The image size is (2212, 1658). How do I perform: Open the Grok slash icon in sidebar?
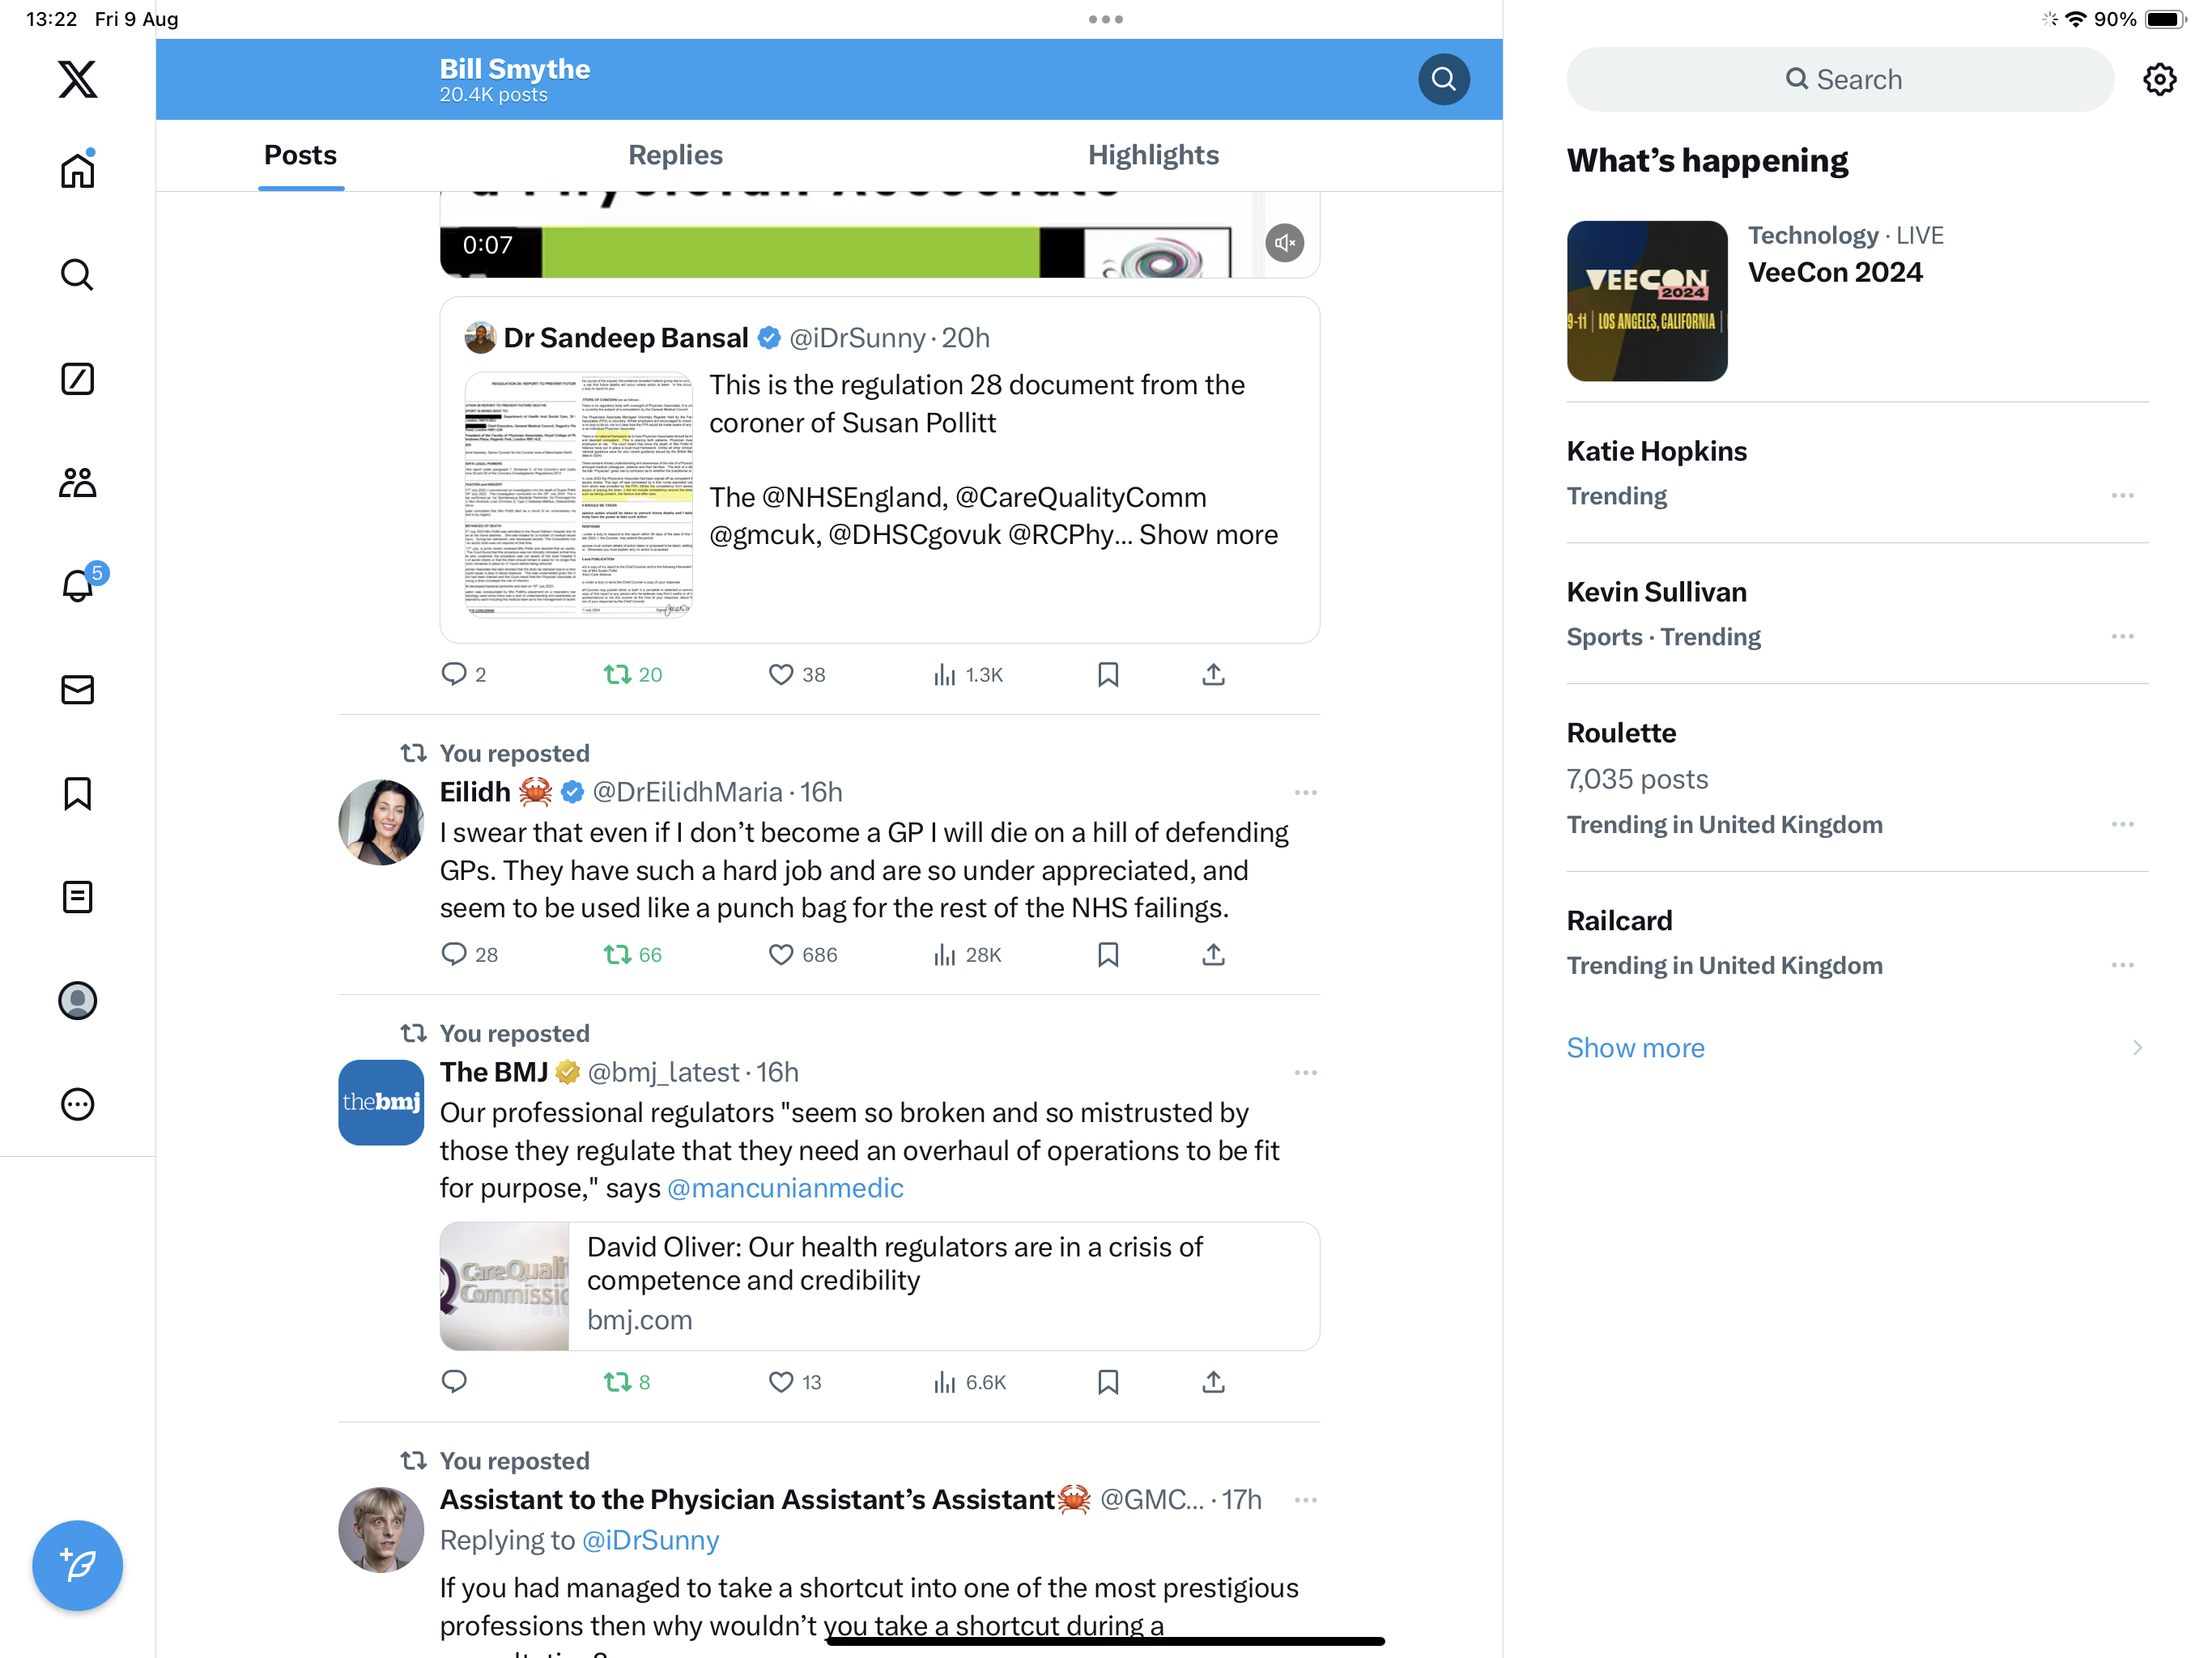coord(77,379)
